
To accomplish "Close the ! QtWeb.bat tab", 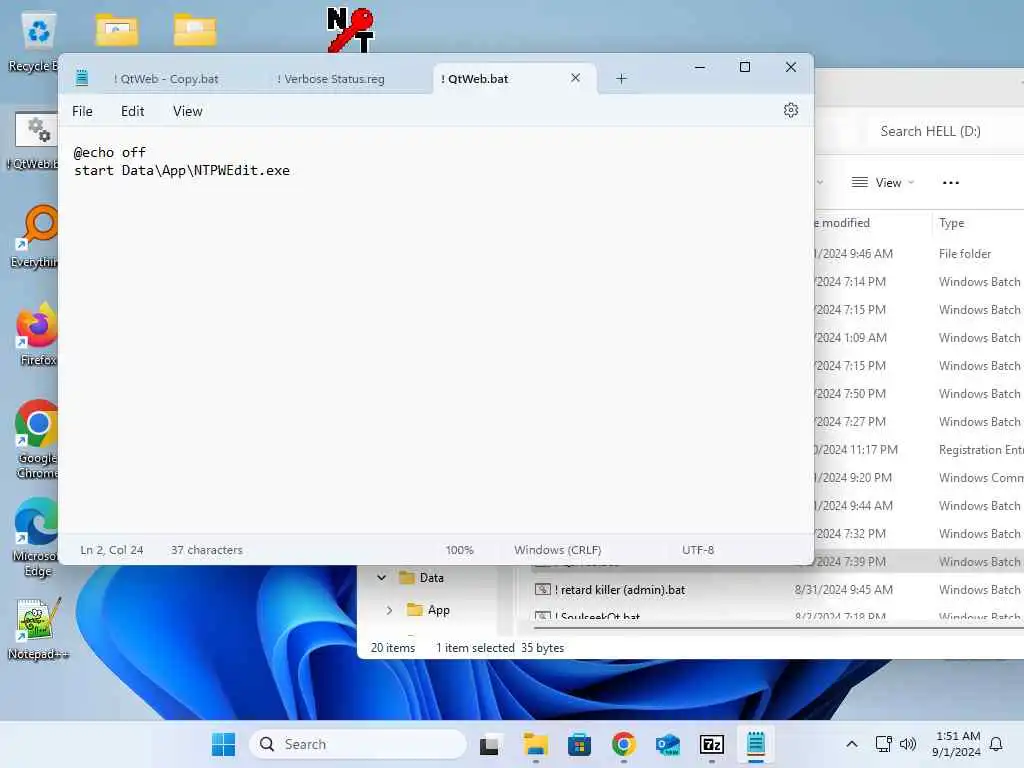I will tap(575, 78).
